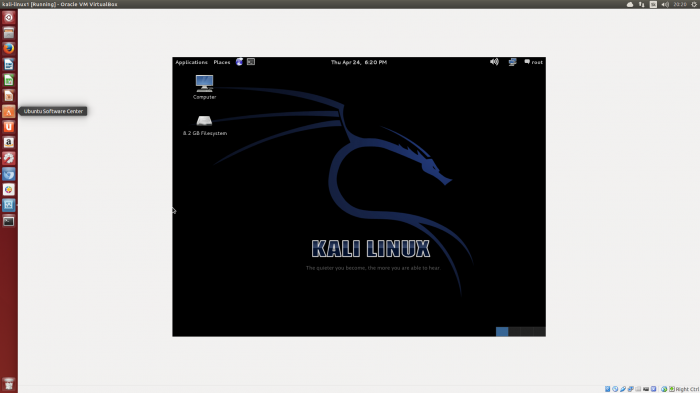Image resolution: width=700 pixels, height=393 pixels.
Task: Click the Kali volume speaker icon
Action: pyautogui.click(x=494, y=62)
